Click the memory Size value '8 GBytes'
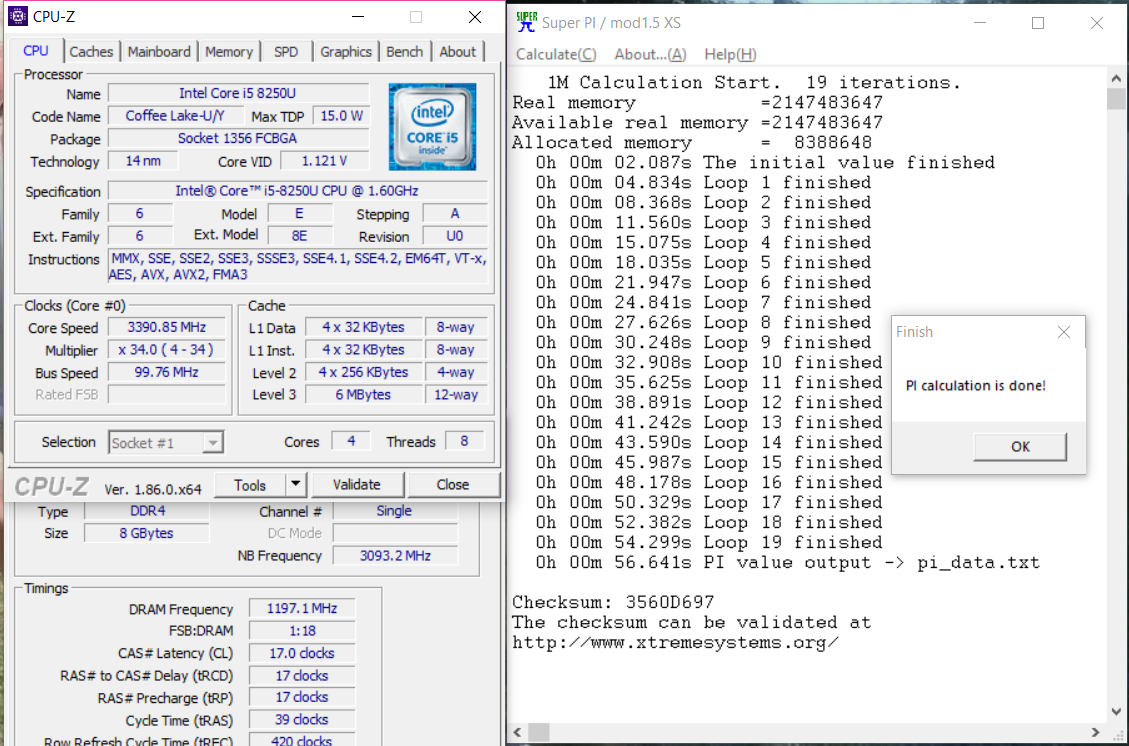The width and height of the screenshot is (1129, 746). point(148,533)
